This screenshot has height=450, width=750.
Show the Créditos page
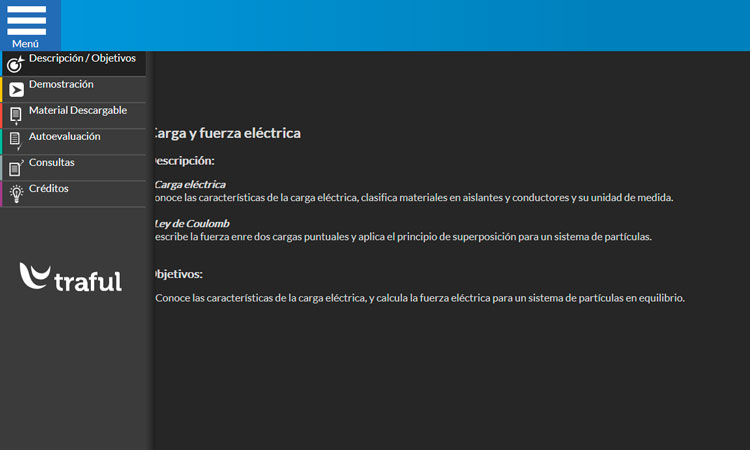click(49, 189)
